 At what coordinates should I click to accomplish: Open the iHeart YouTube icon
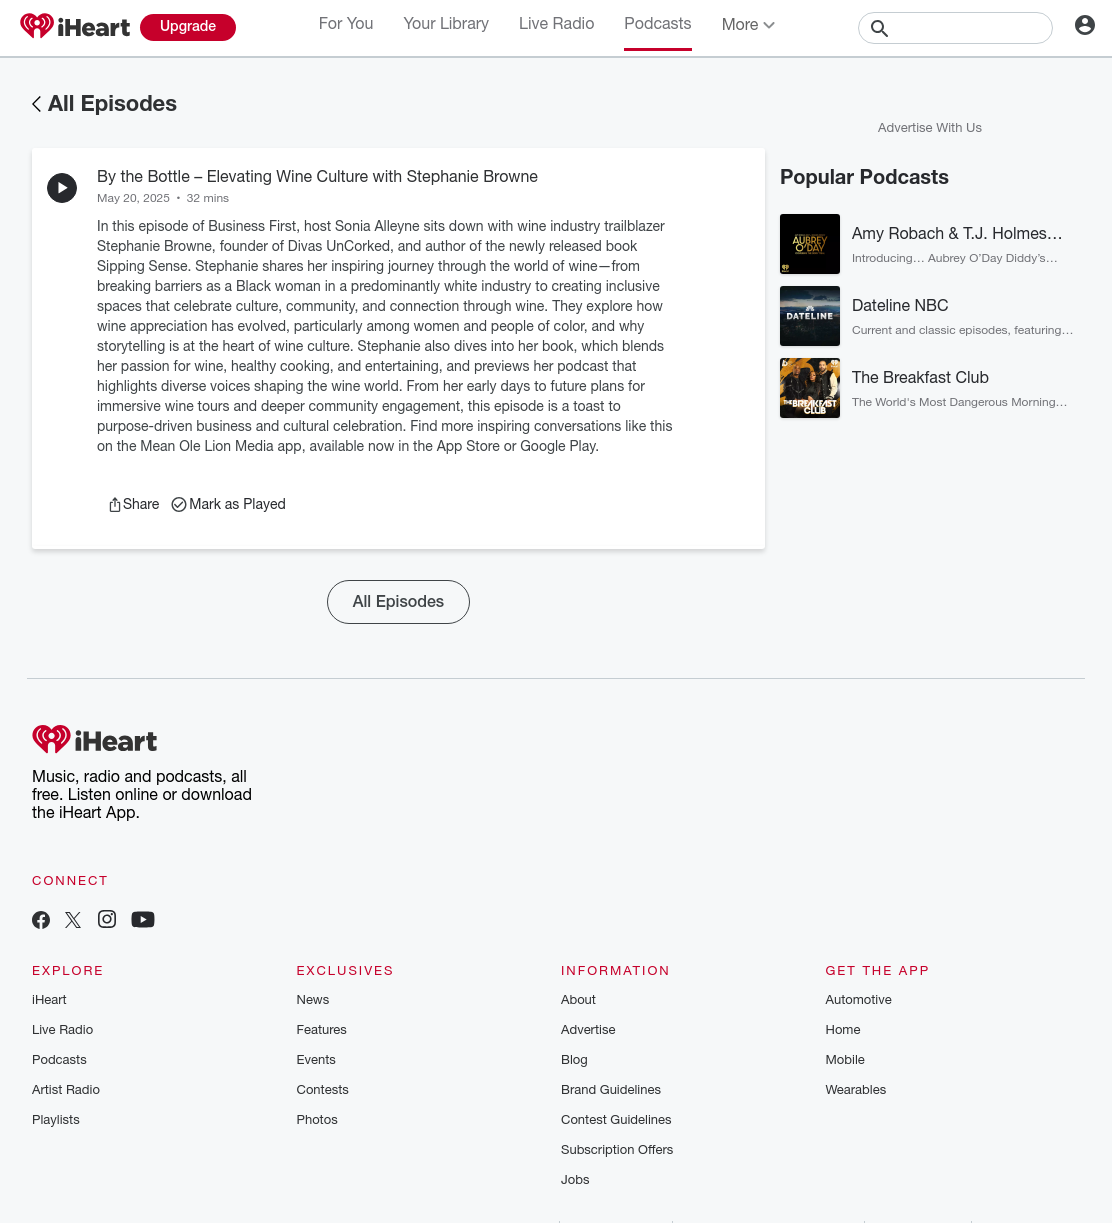pos(143,920)
